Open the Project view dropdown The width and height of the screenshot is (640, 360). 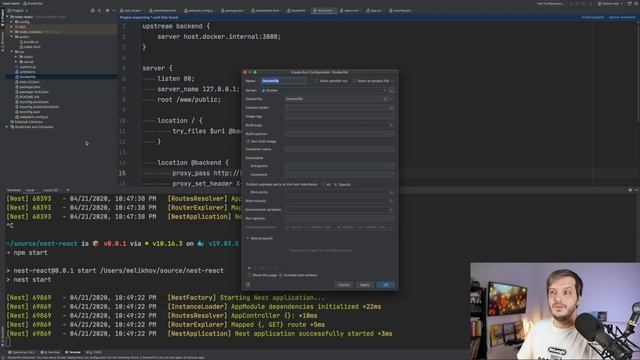coord(18,11)
